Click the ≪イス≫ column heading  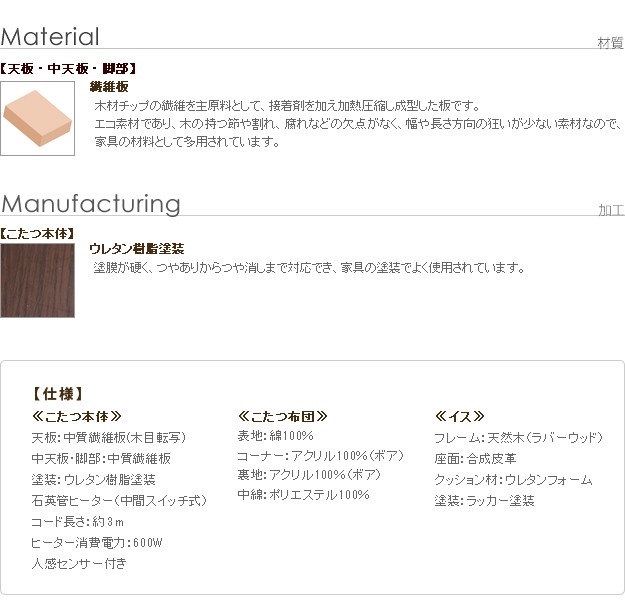click(x=460, y=416)
